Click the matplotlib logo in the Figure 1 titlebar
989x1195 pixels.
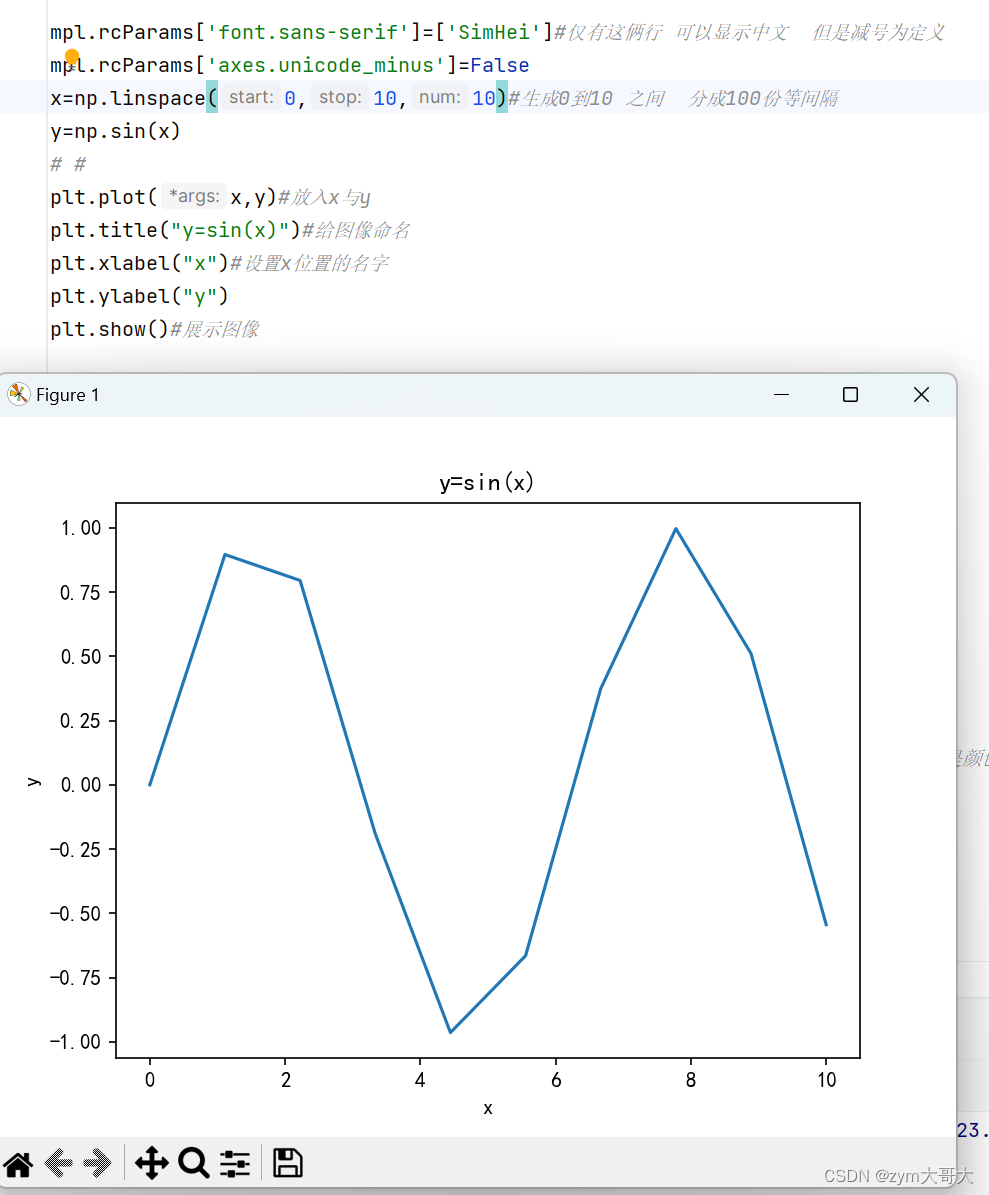(18, 394)
